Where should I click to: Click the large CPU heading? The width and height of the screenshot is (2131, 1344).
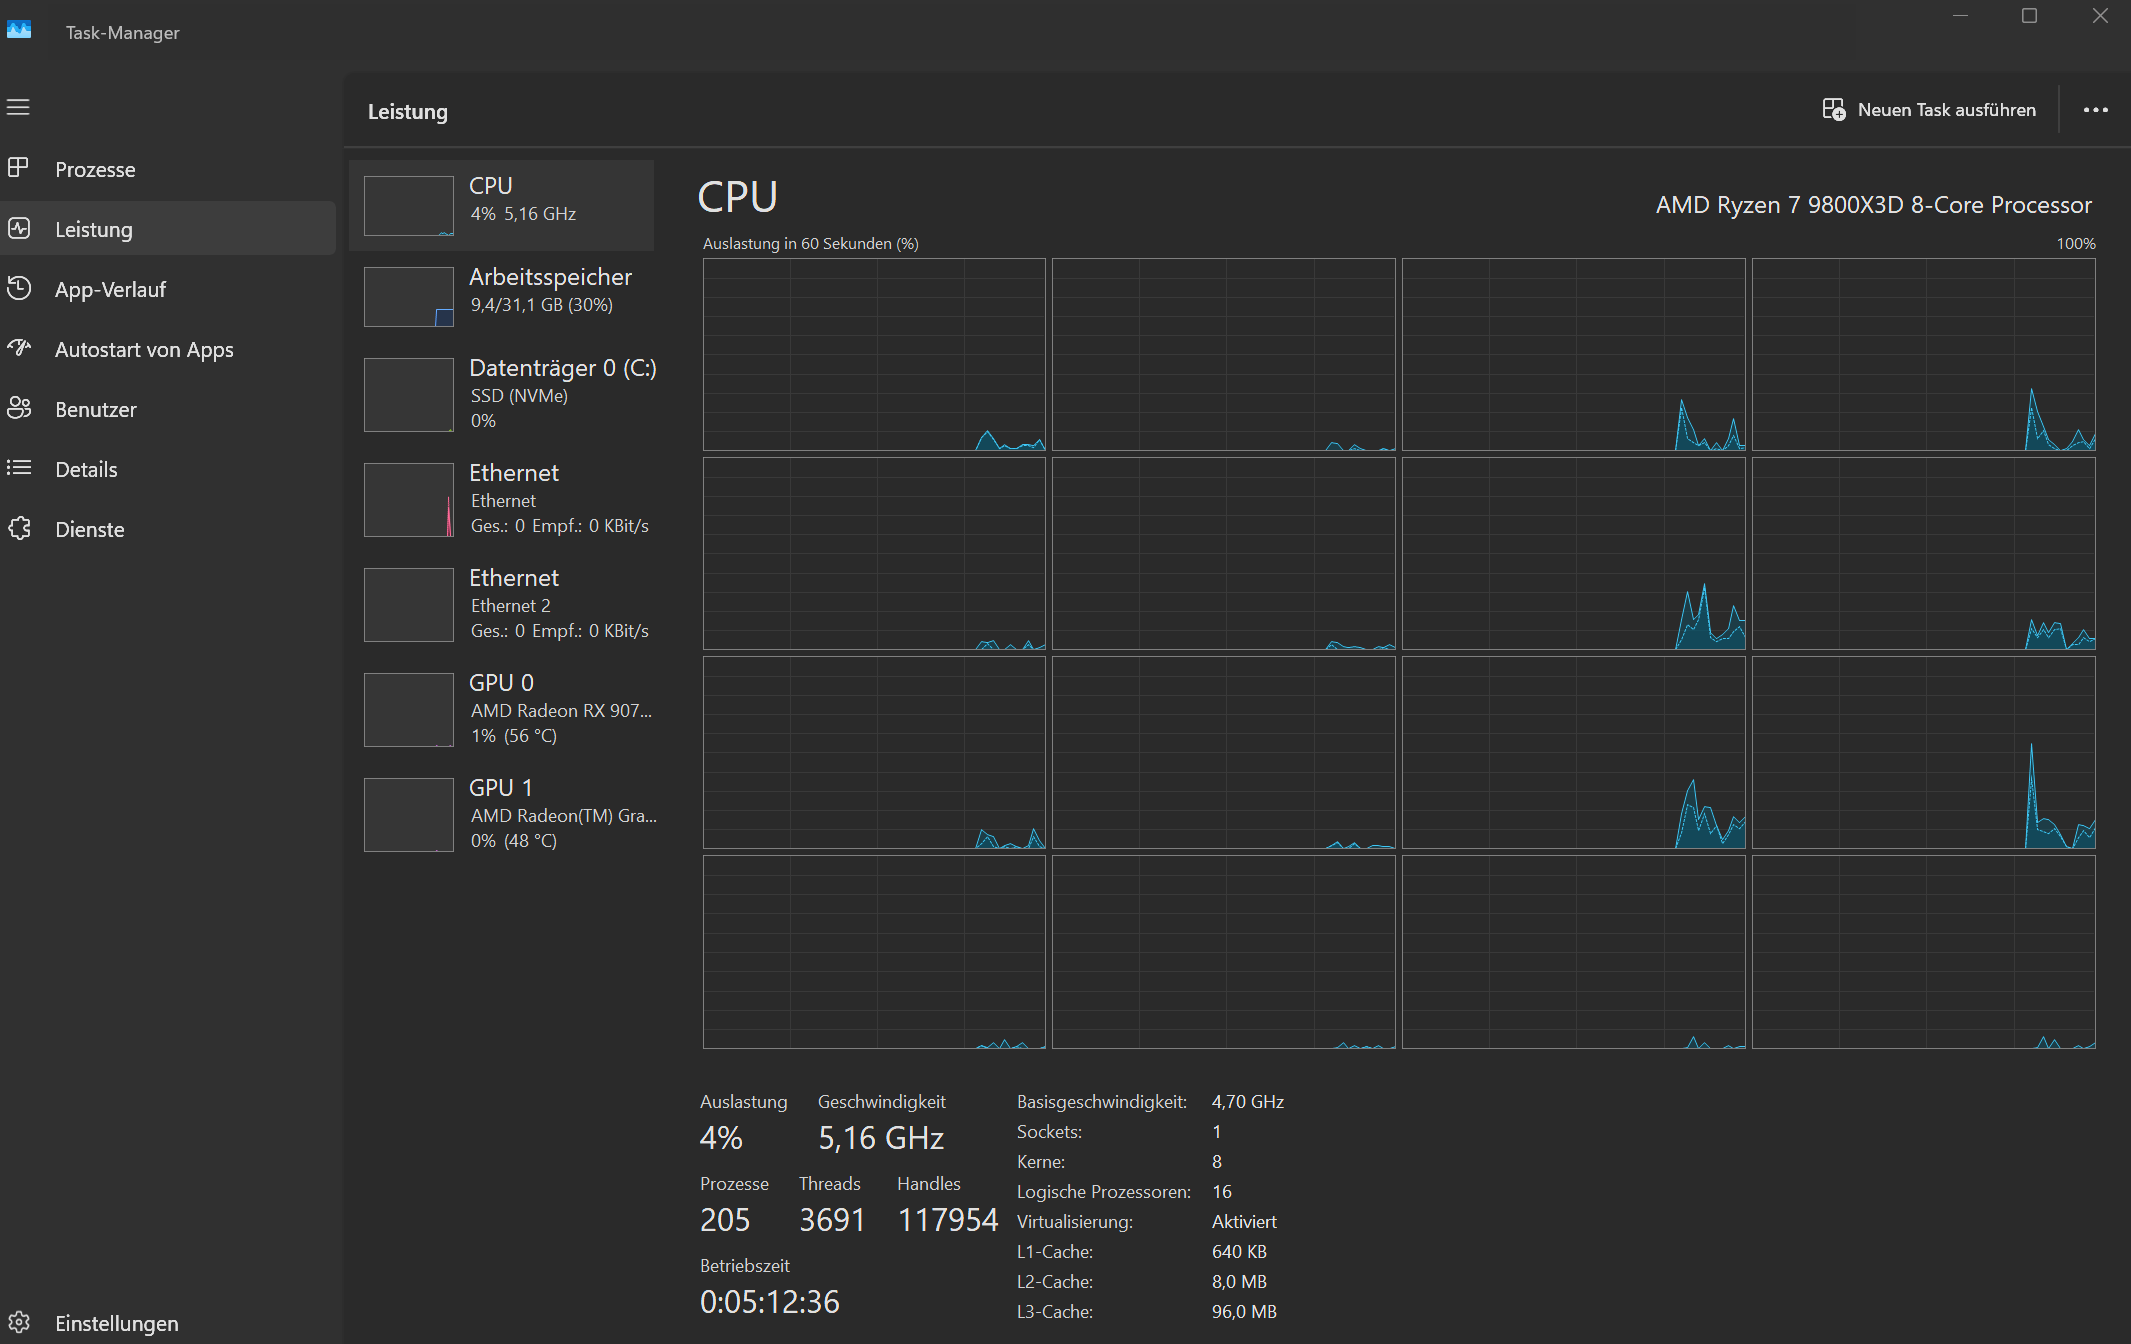click(x=738, y=197)
